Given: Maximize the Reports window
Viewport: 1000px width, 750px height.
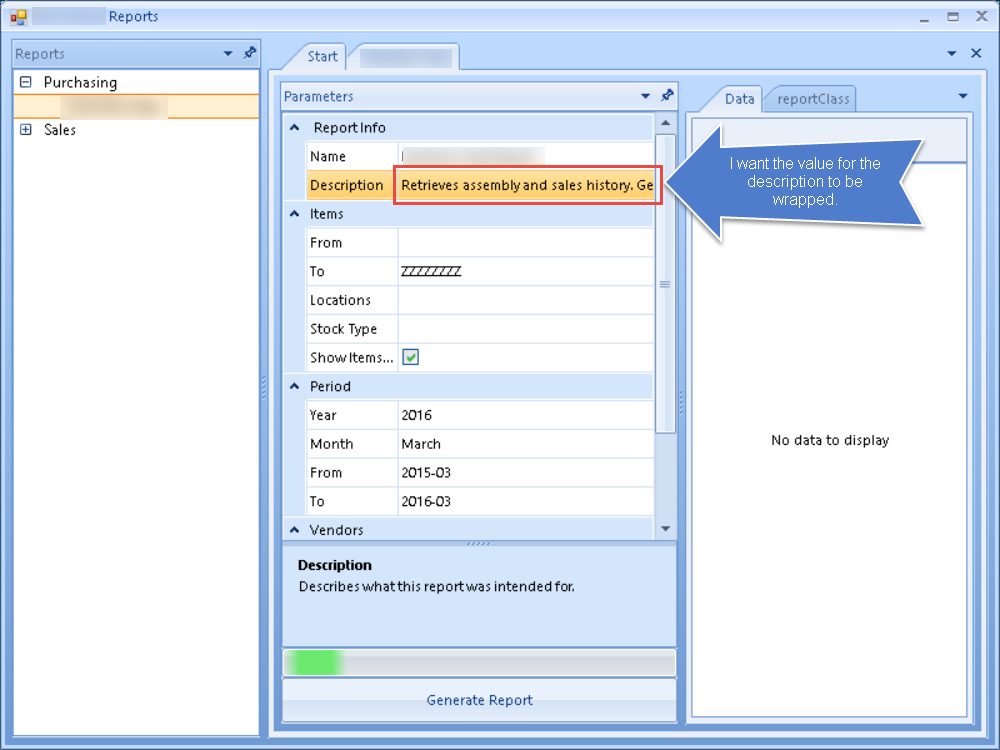Looking at the screenshot, I should coord(953,17).
